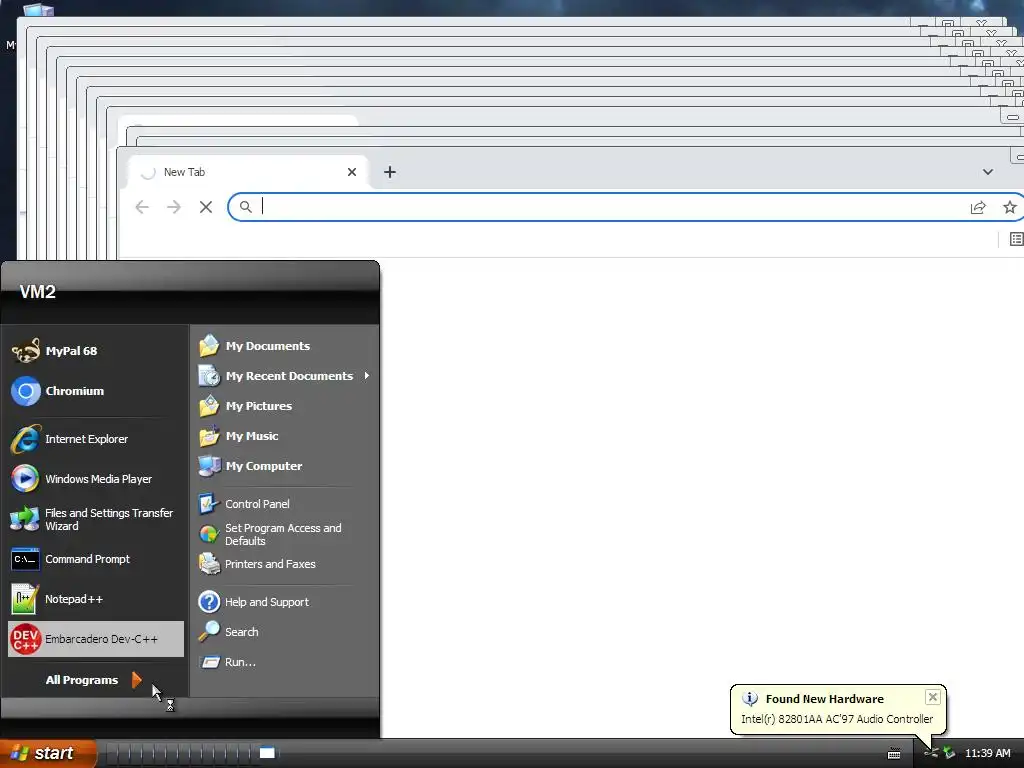Click the taskbar clock showing 11:39 AM
The image size is (1024, 768).
click(x=987, y=754)
